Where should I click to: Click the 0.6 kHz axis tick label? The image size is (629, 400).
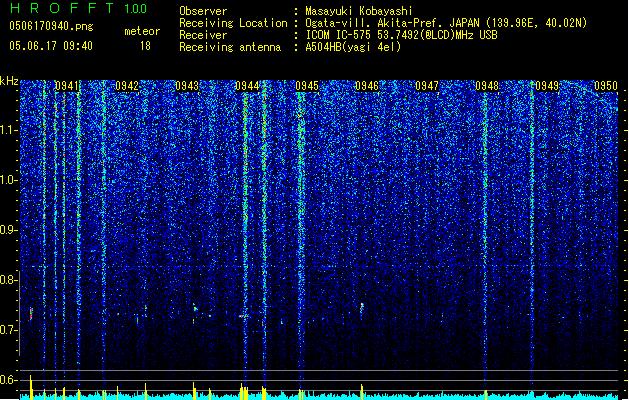[9, 380]
